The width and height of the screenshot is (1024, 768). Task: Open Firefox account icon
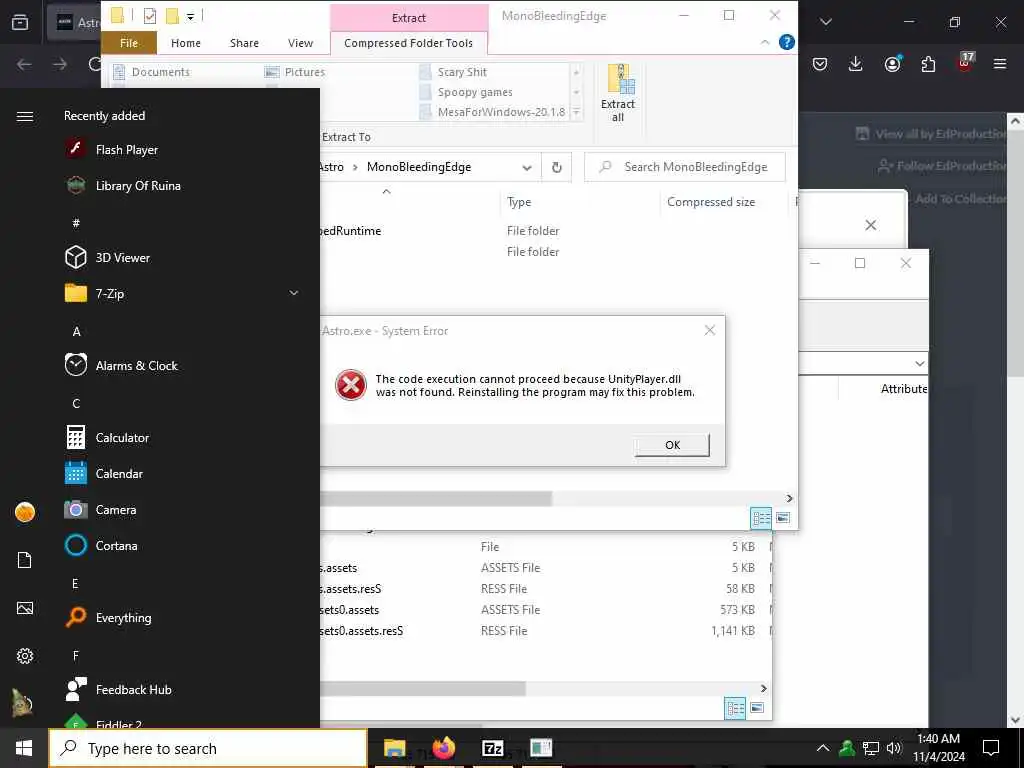[892, 63]
